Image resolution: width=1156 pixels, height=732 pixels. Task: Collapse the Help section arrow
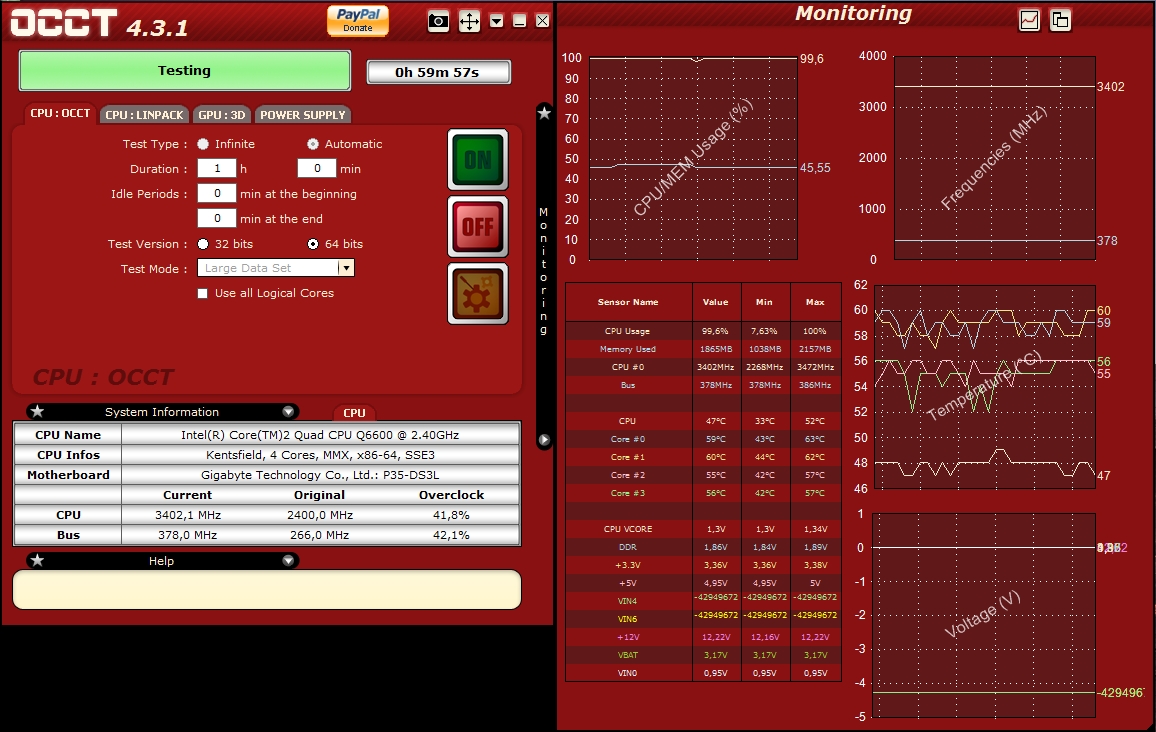[288, 561]
